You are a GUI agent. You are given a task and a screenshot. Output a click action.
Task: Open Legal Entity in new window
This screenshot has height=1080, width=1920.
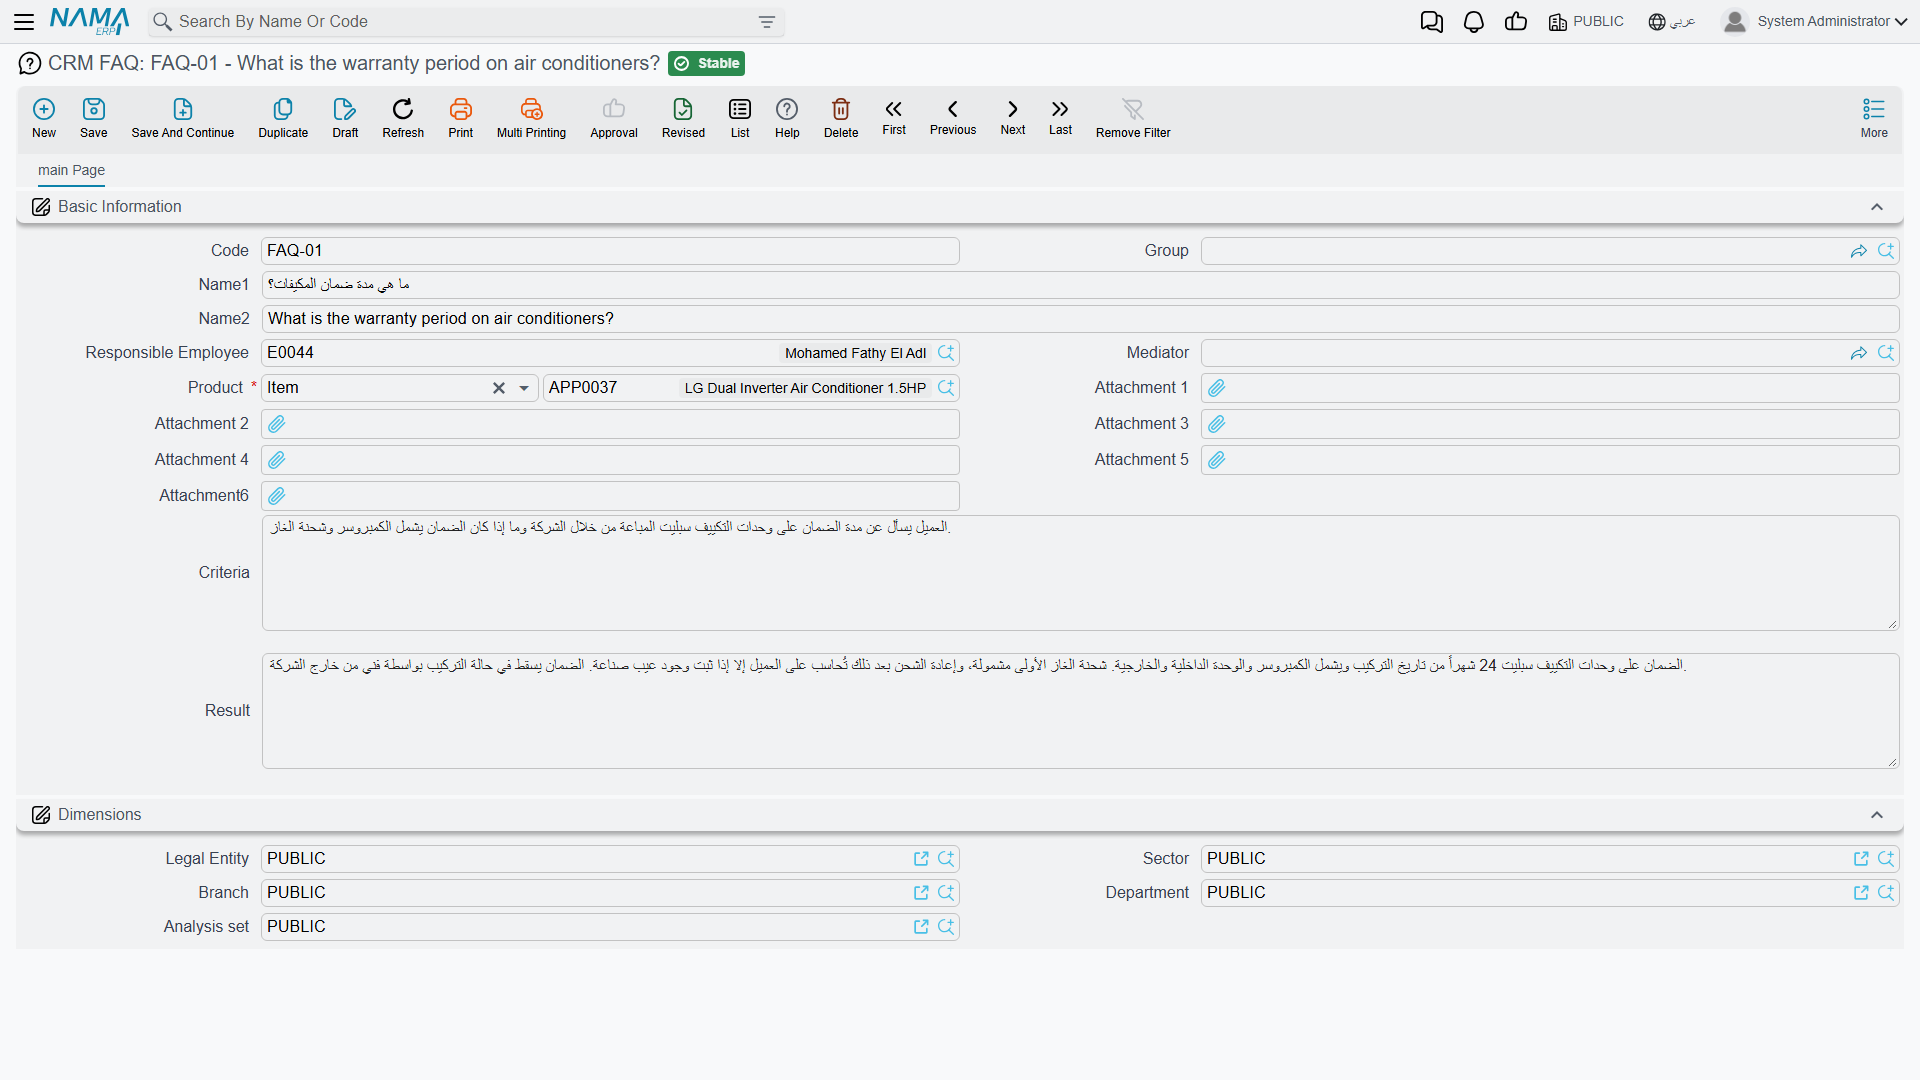click(x=921, y=859)
